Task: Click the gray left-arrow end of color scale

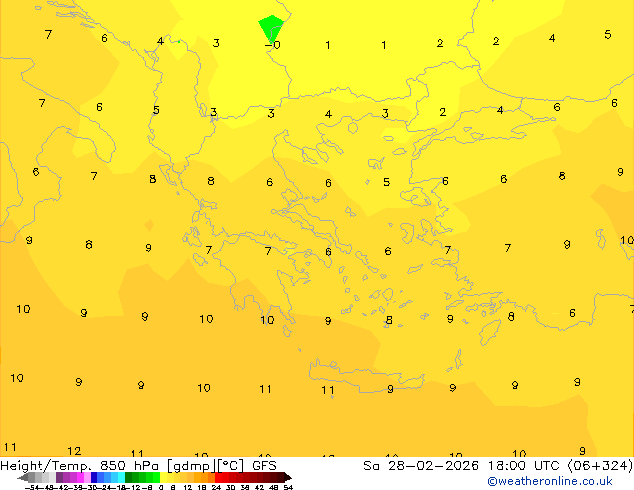Action: pos(23,477)
